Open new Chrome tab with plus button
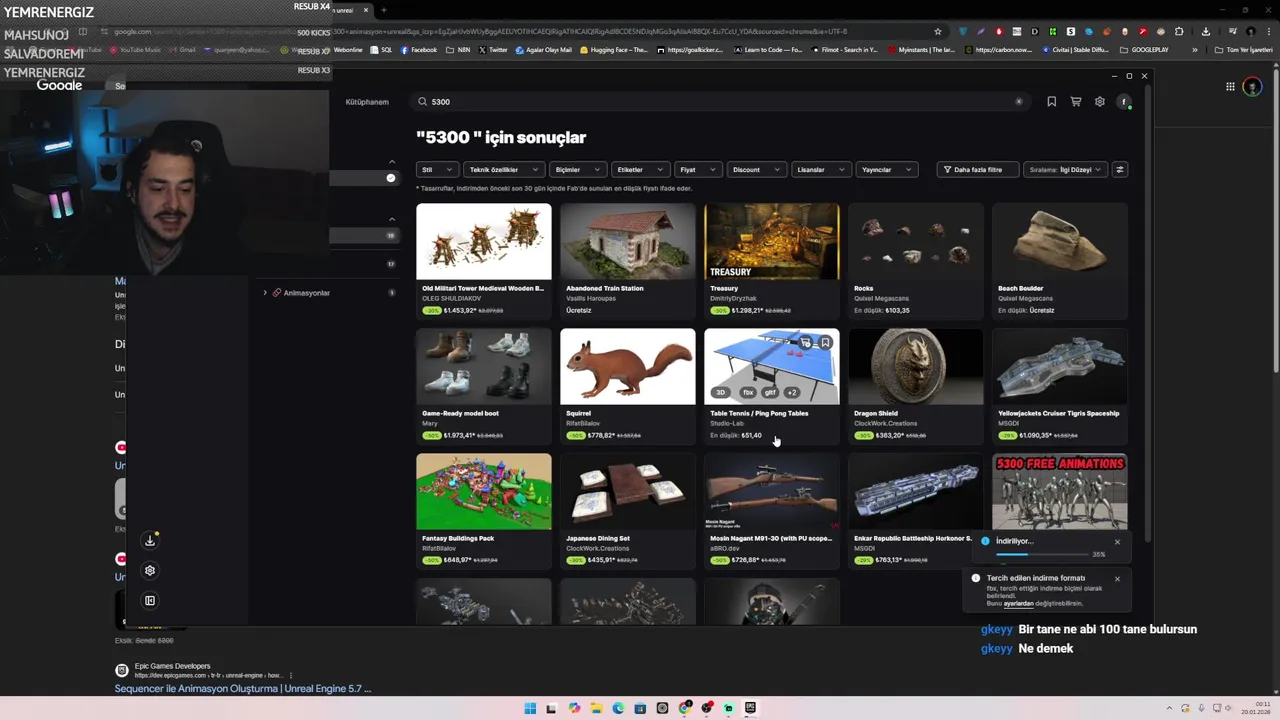Screen dimensions: 1280x720 pos(383,10)
